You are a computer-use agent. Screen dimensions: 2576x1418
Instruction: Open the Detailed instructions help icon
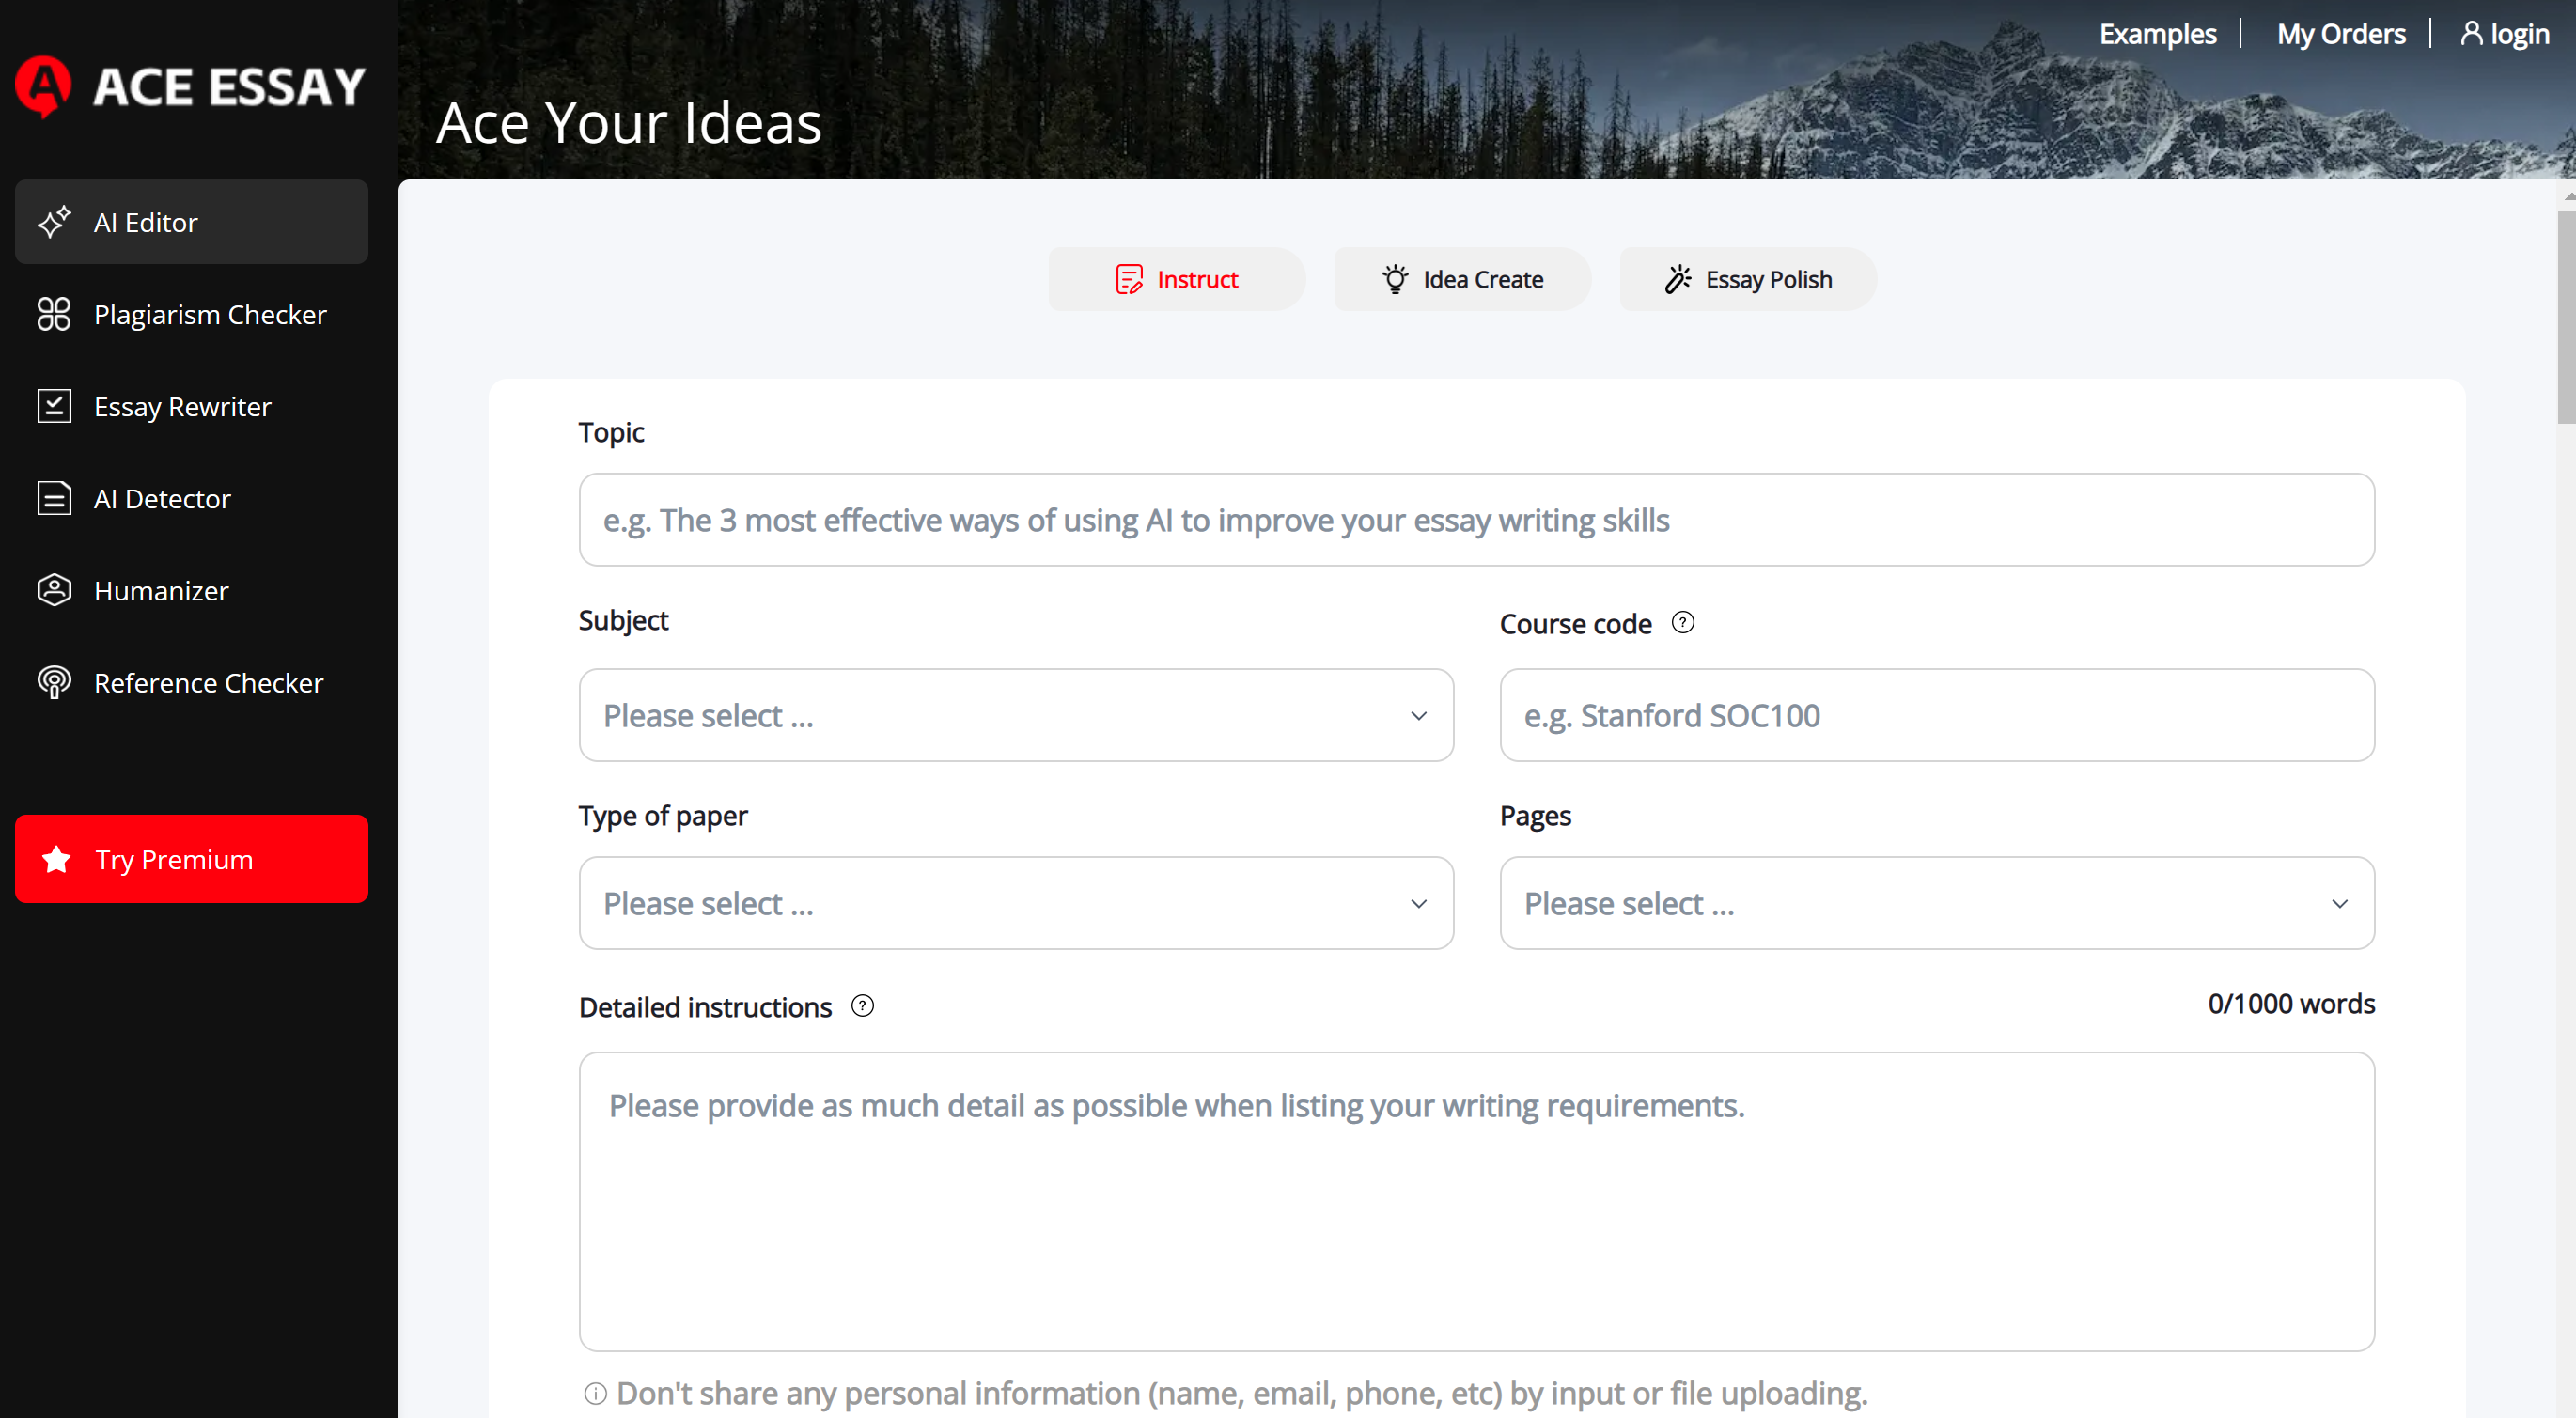(x=861, y=1006)
